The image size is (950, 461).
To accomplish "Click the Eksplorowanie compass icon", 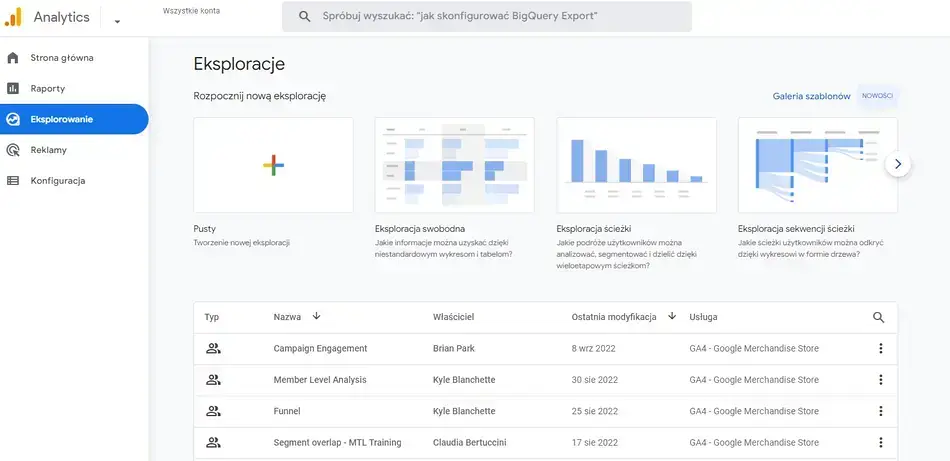I will 13,119.
